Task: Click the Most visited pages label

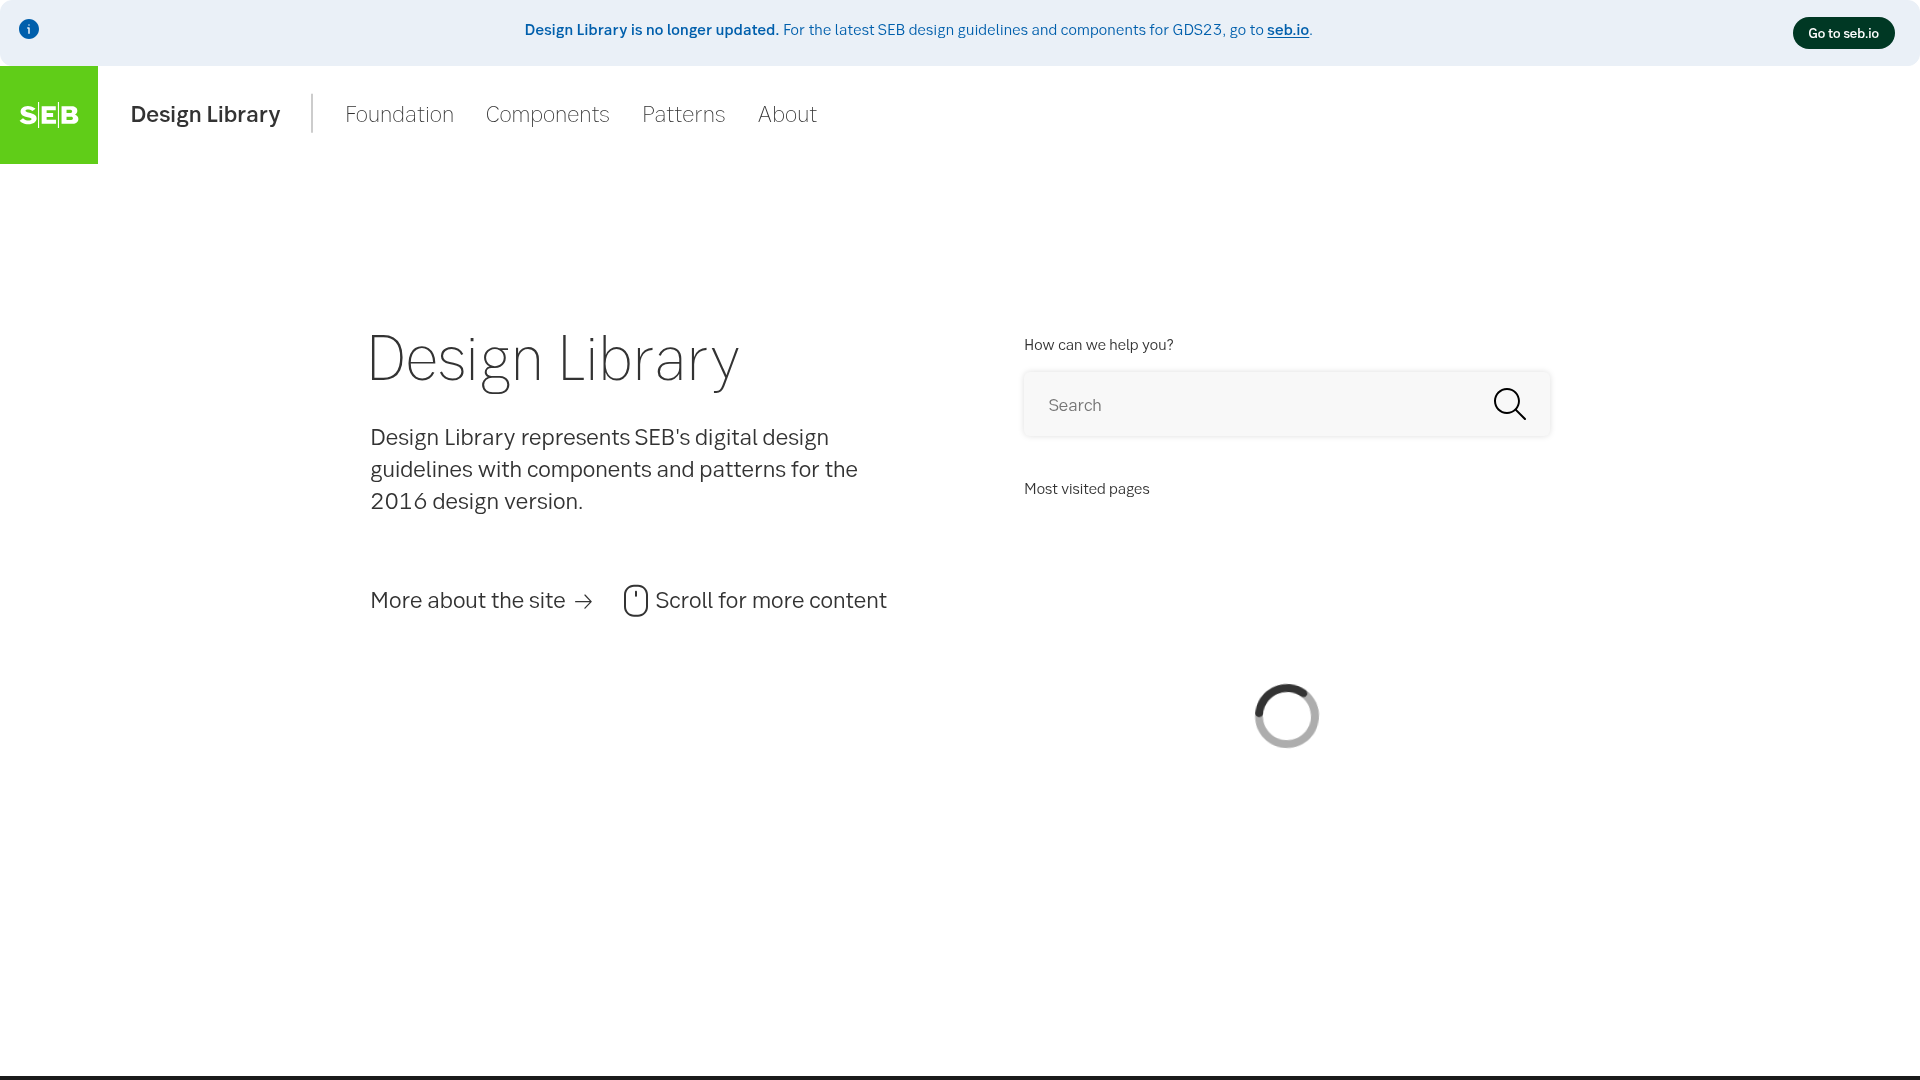Action: [1086, 488]
